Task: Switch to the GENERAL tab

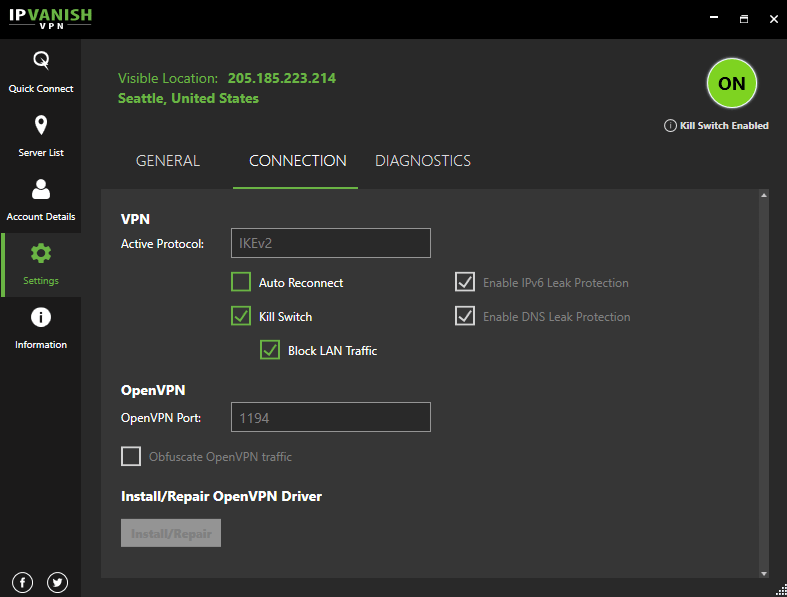Action: pos(168,161)
